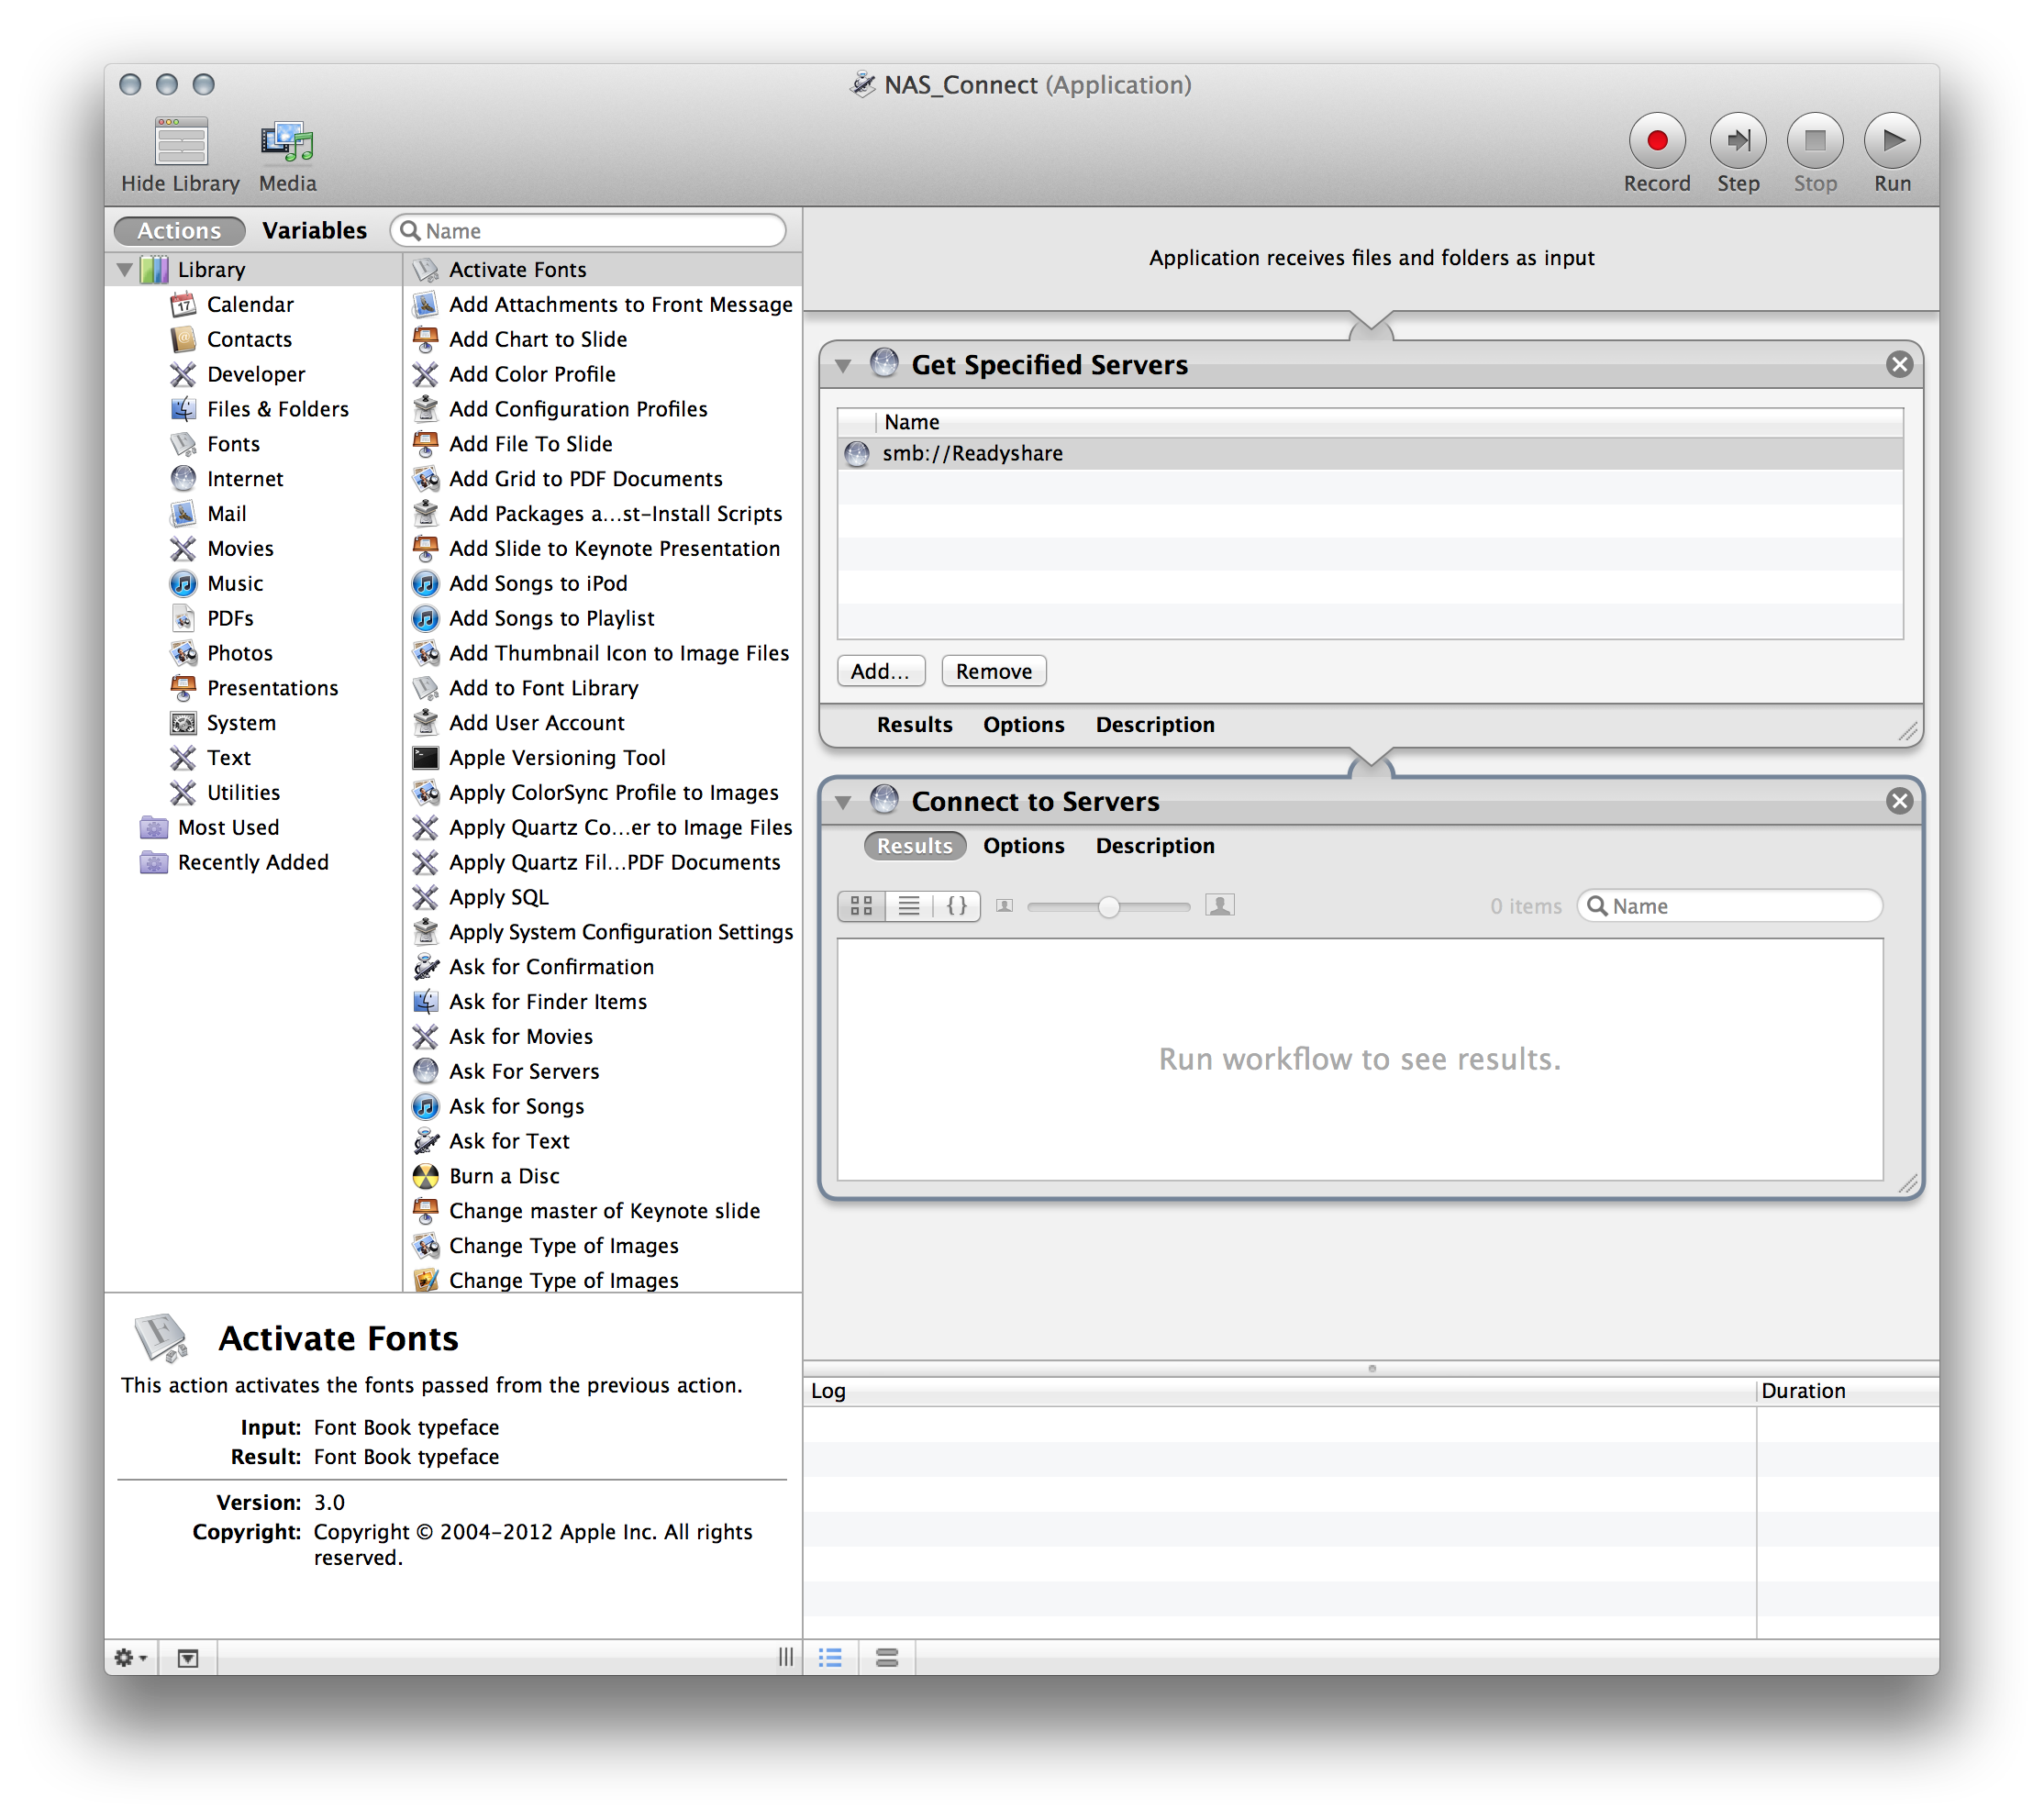Open the Files & Folders category
This screenshot has width=2044, height=1820.
[277, 409]
